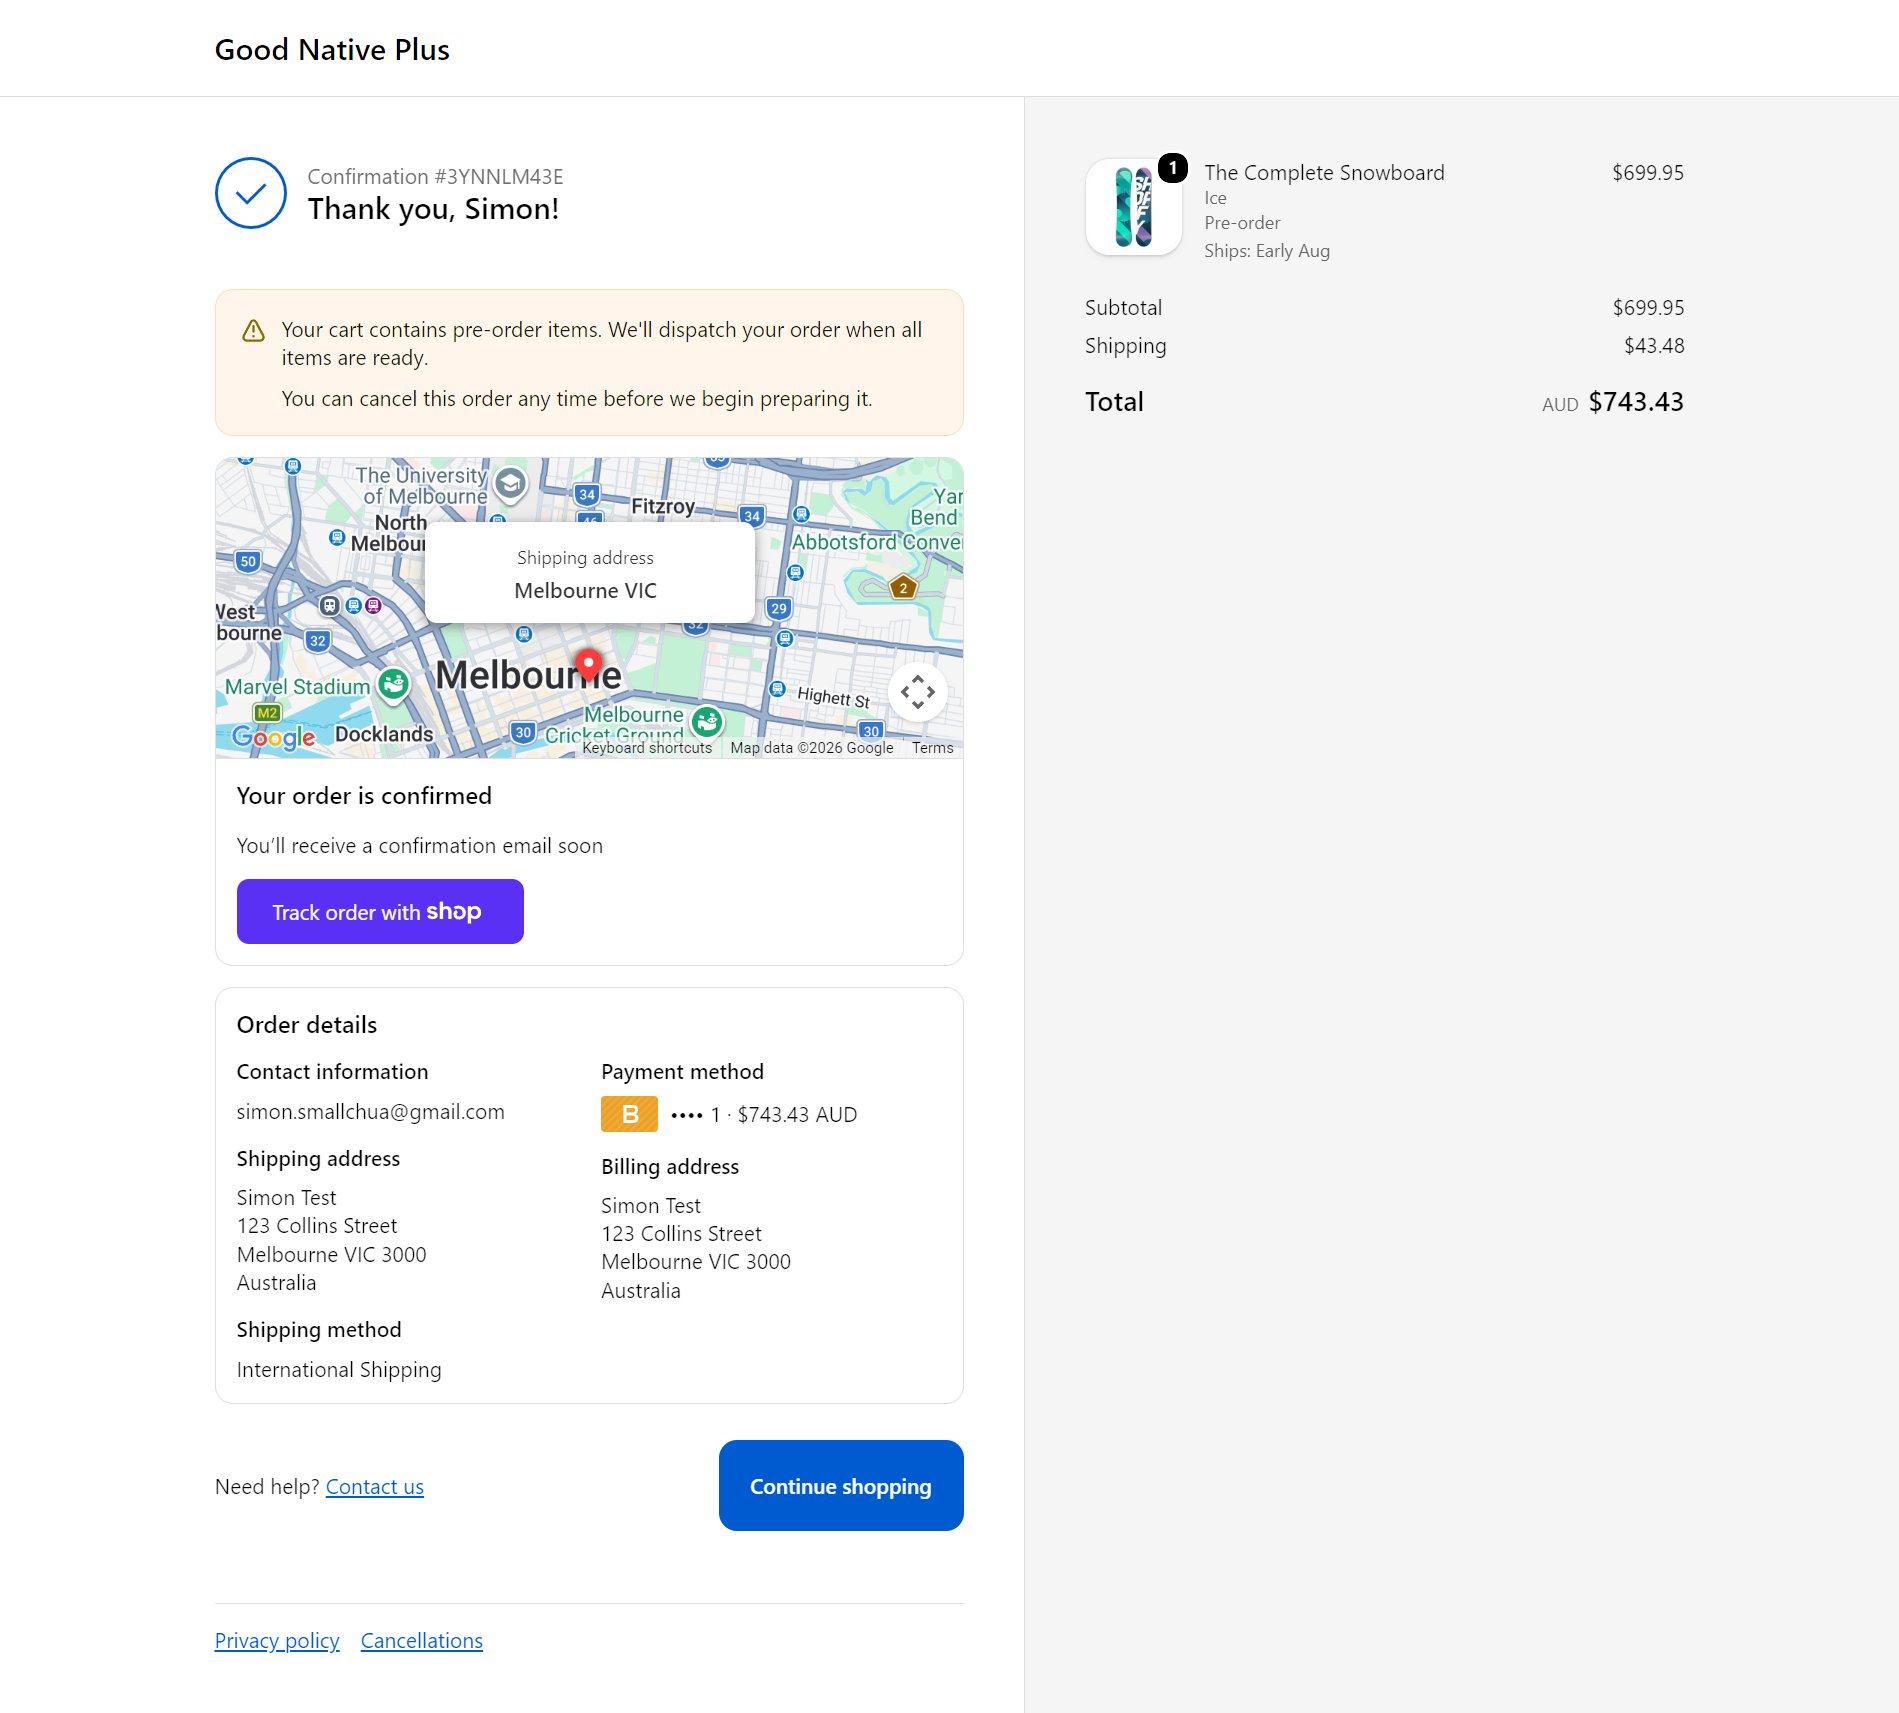This screenshot has width=1899, height=1713.
Task: Click The Complete Snowboard product name
Action: pos(1324,173)
